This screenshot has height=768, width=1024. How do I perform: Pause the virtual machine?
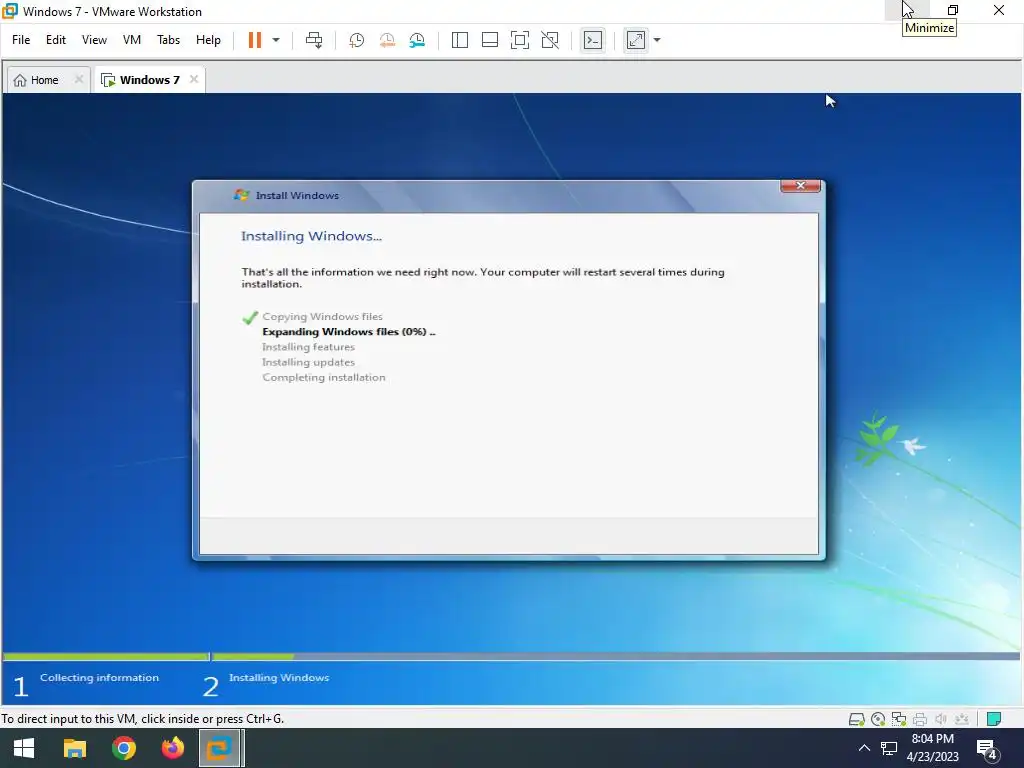[x=255, y=40]
